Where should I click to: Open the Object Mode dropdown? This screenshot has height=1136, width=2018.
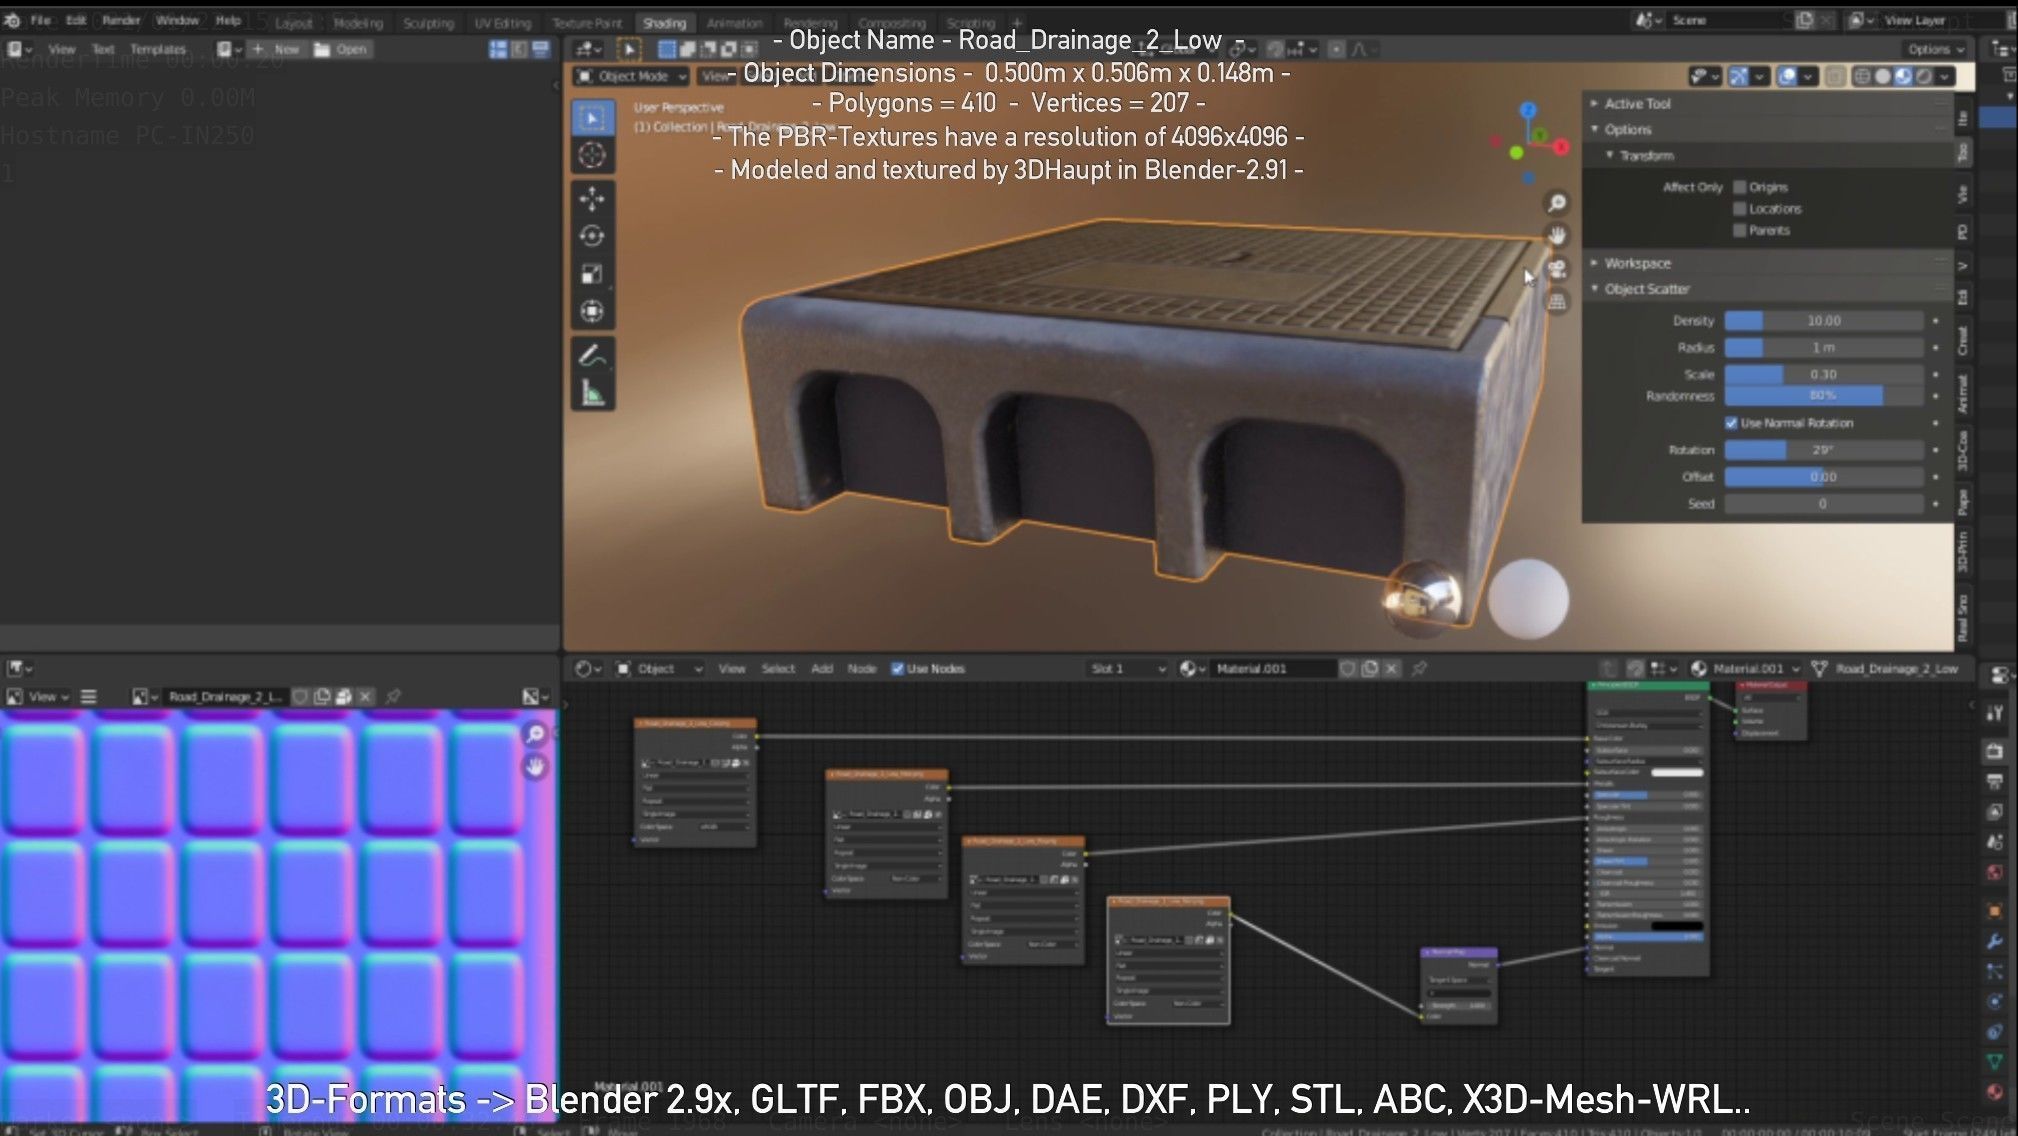click(632, 76)
